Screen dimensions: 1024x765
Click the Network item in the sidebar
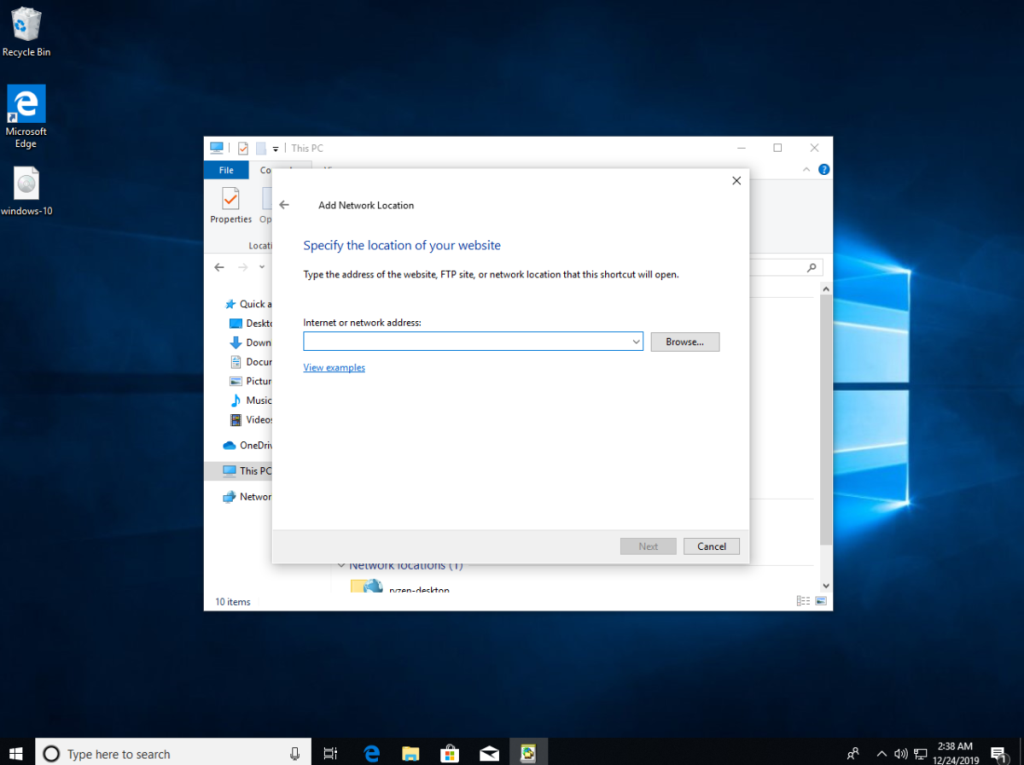(x=250, y=496)
